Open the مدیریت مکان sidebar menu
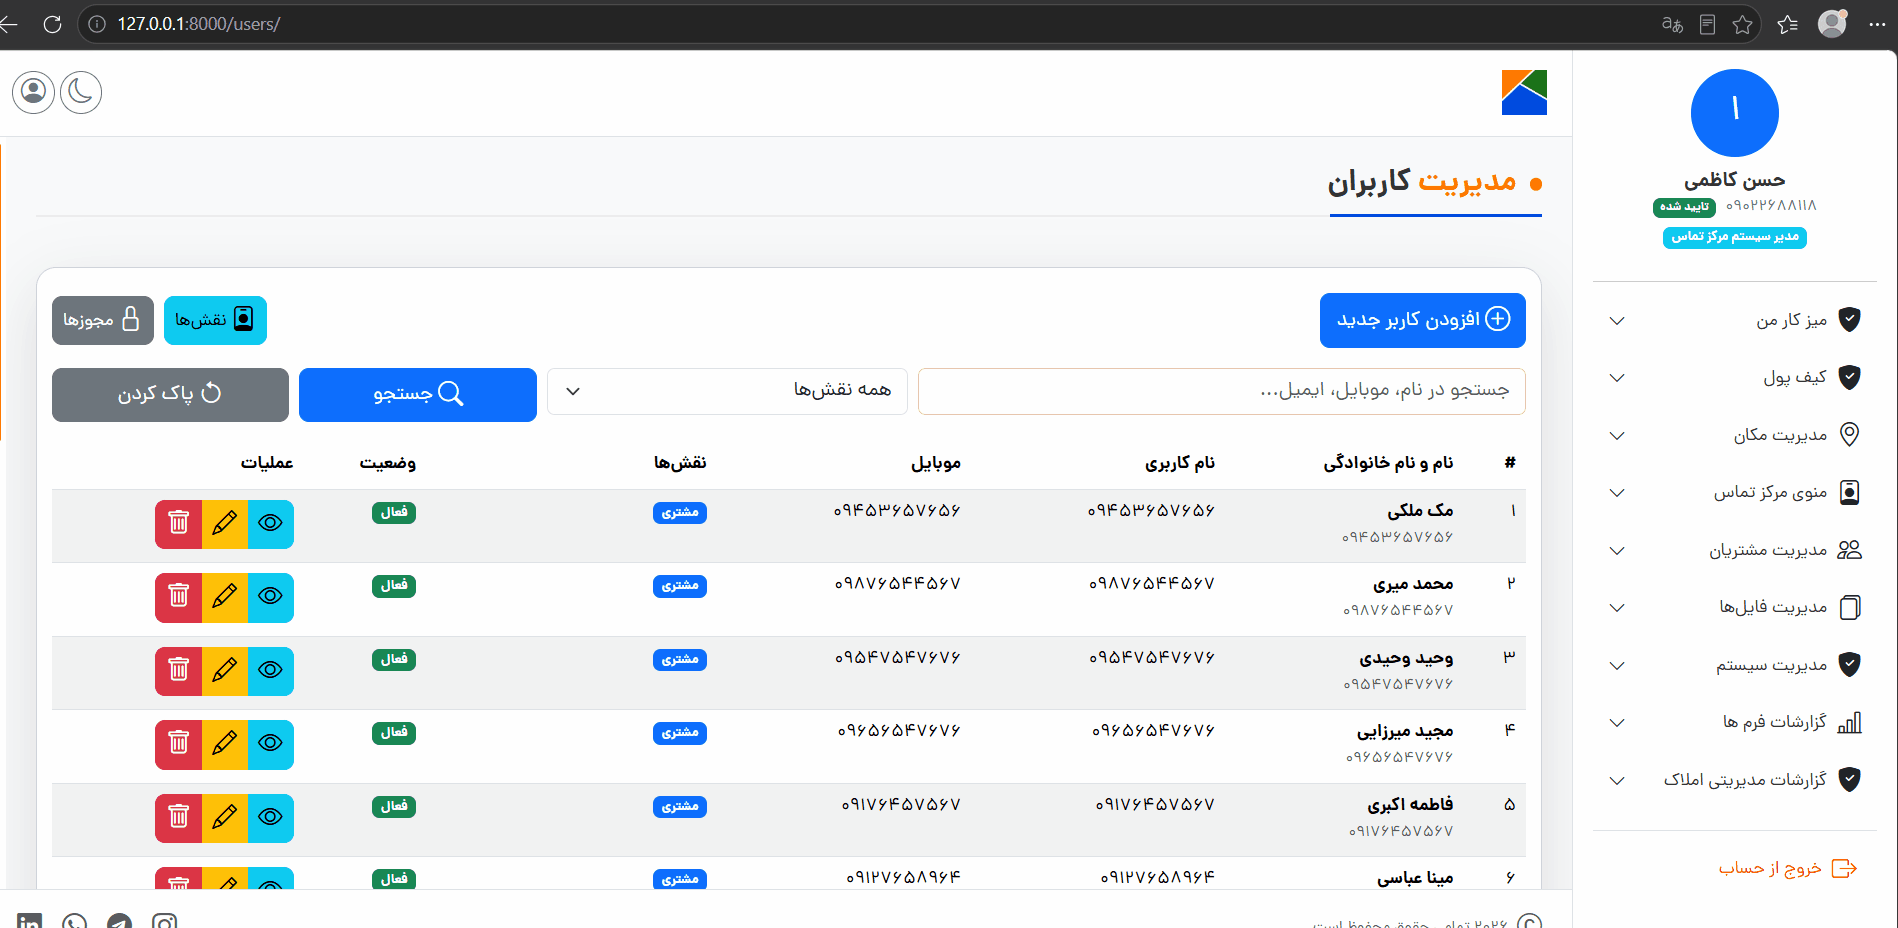The height and width of the screenshot is (928, 1898). pos(1734,435)
